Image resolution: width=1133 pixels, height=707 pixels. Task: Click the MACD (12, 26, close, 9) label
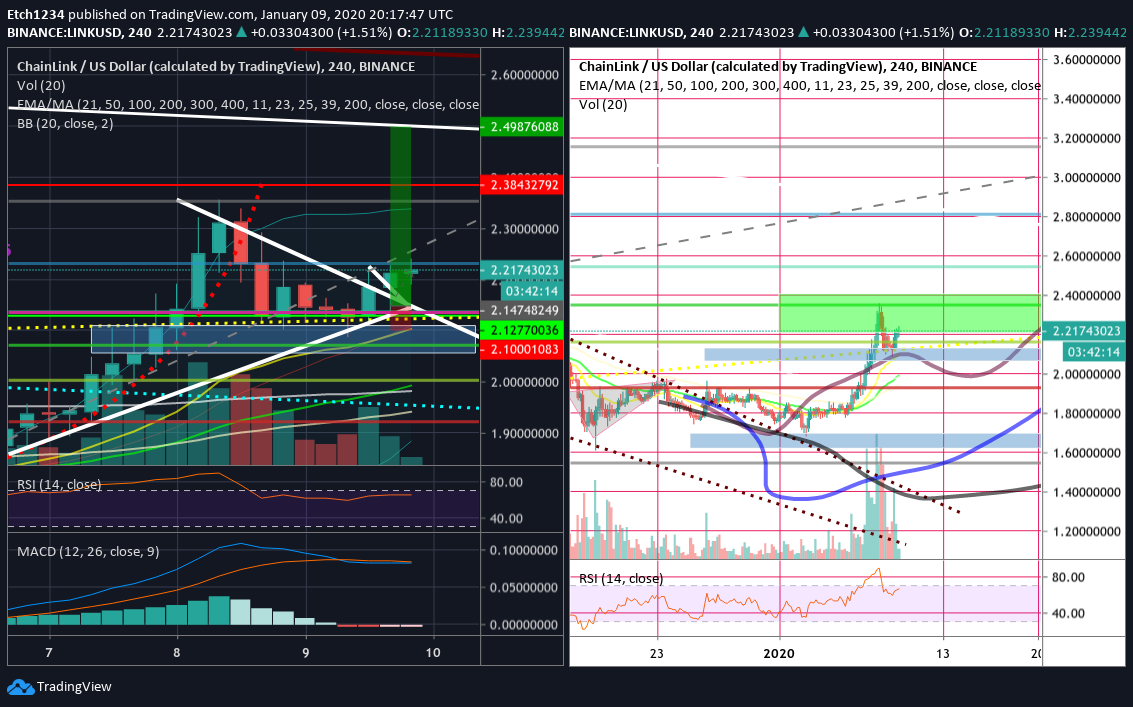click(88, 552)
